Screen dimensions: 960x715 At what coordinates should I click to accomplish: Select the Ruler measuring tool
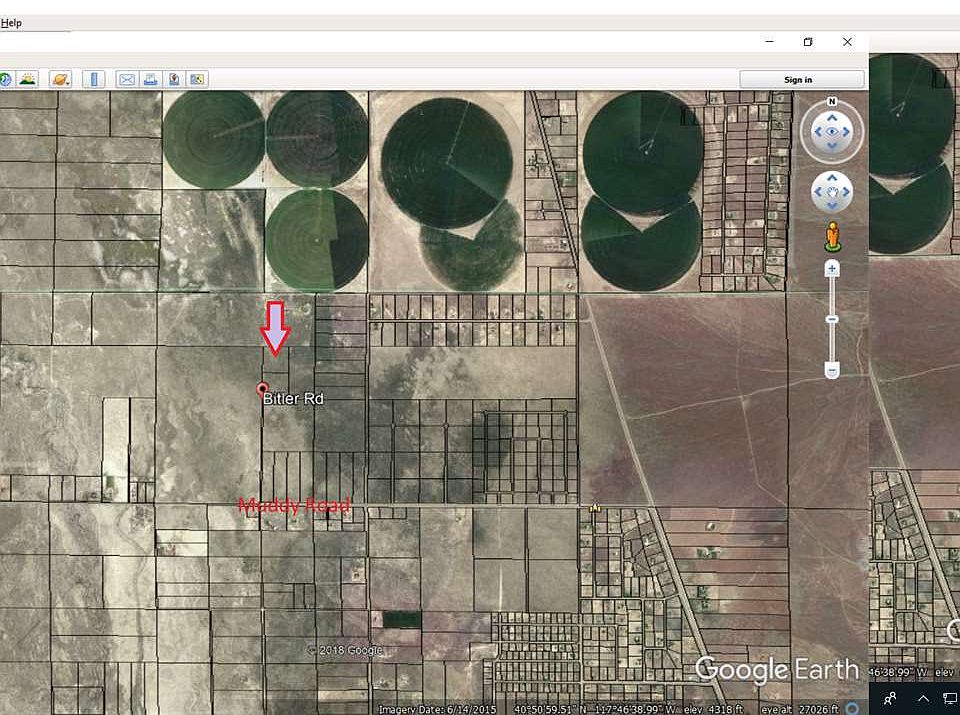coord(94,79)
